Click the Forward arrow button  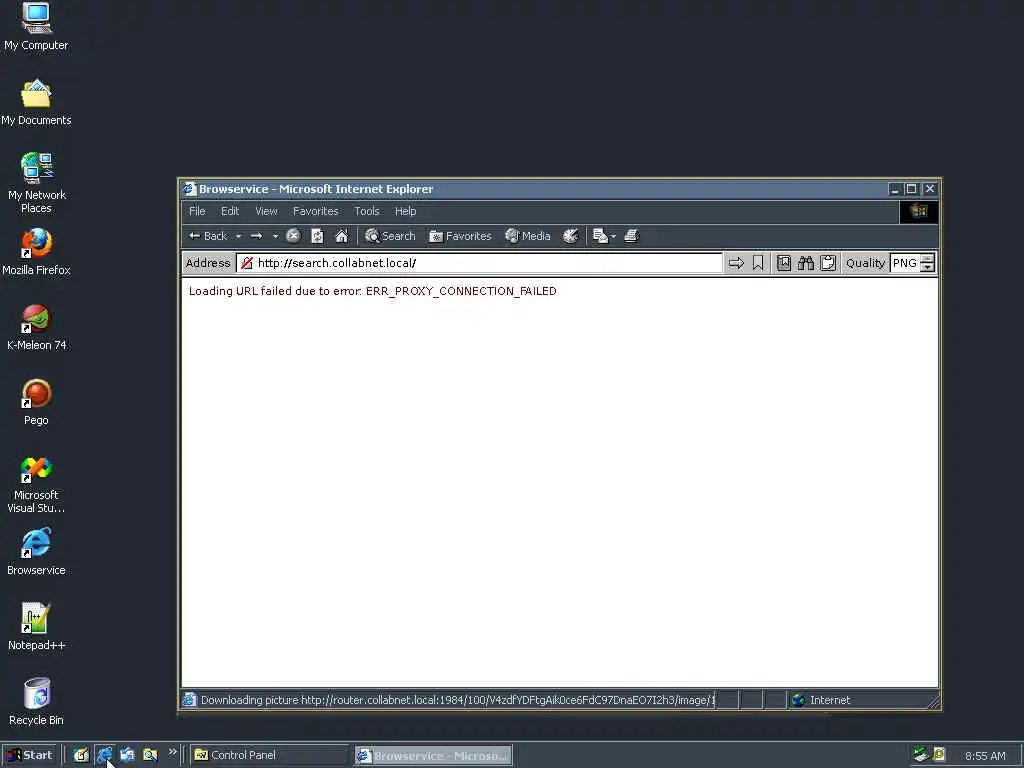pyautogui.click(x=257, y=236)
